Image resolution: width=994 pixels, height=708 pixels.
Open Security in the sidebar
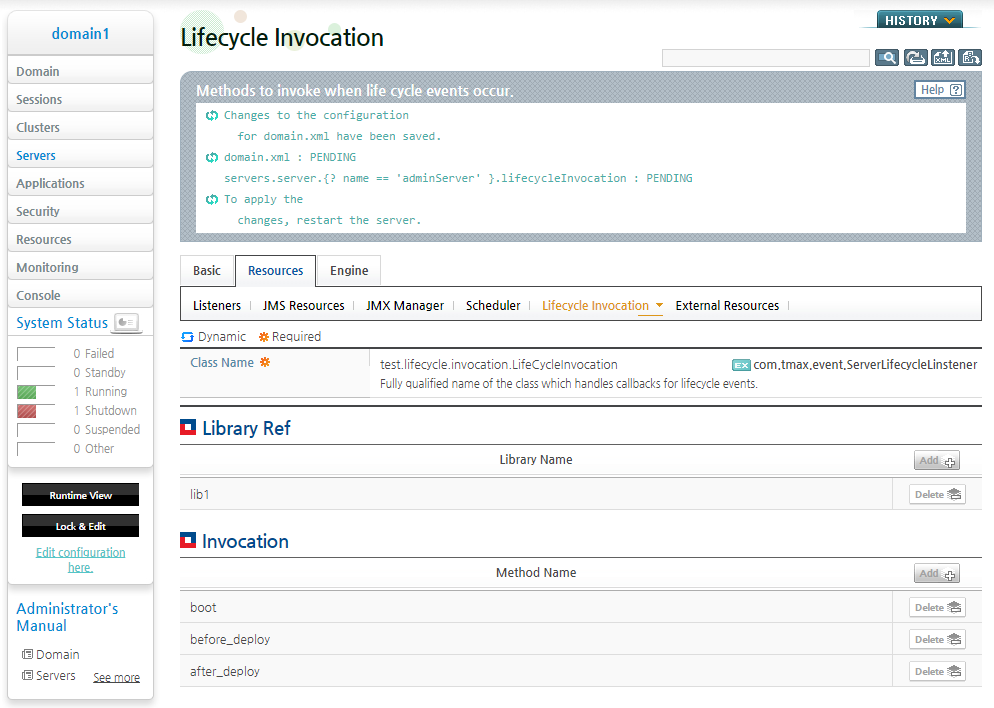81,211
